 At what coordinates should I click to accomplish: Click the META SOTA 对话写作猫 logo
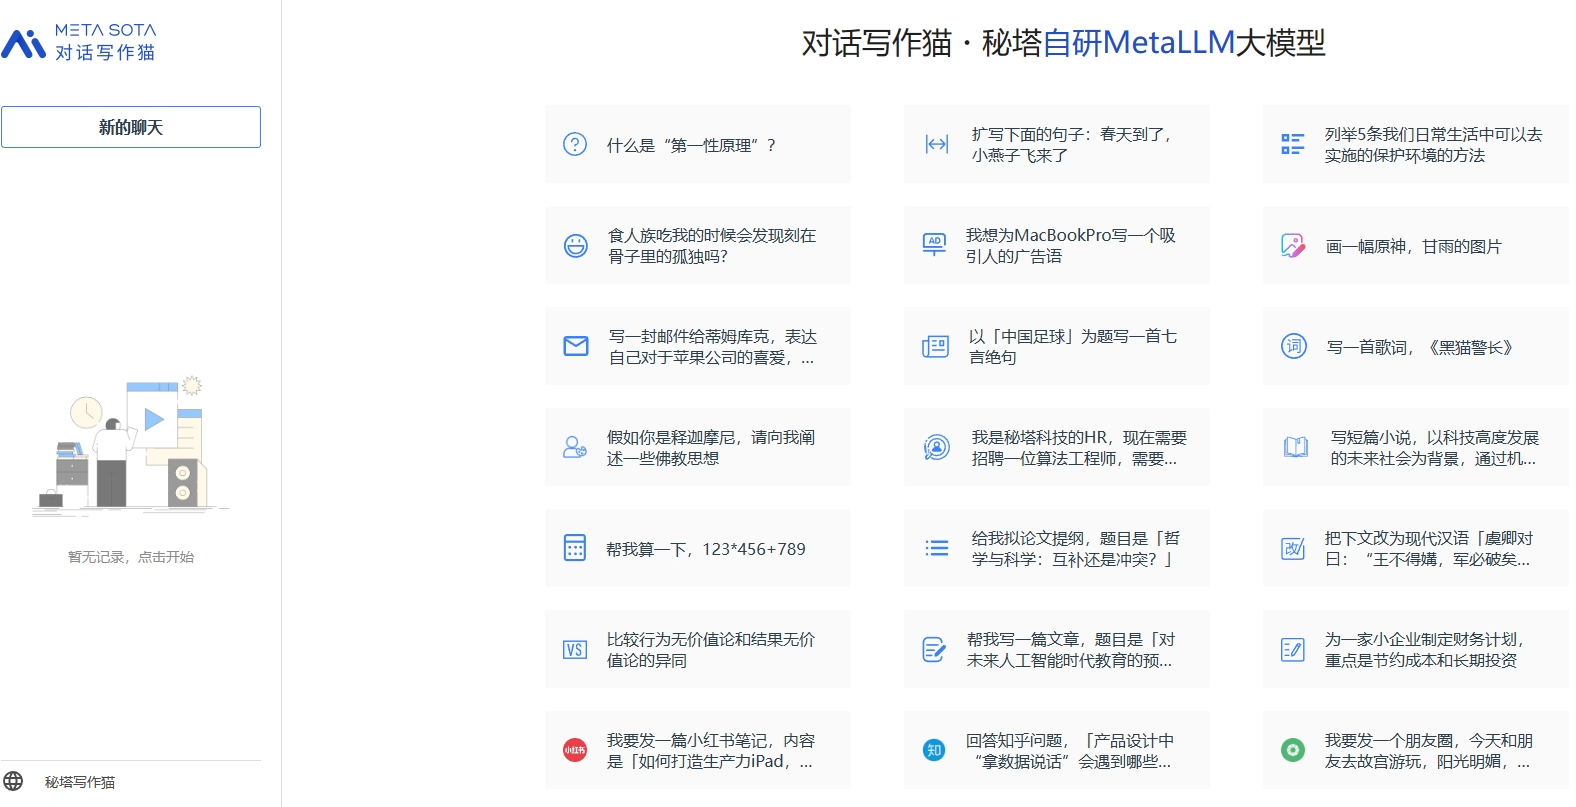click(x=80, y=43)
